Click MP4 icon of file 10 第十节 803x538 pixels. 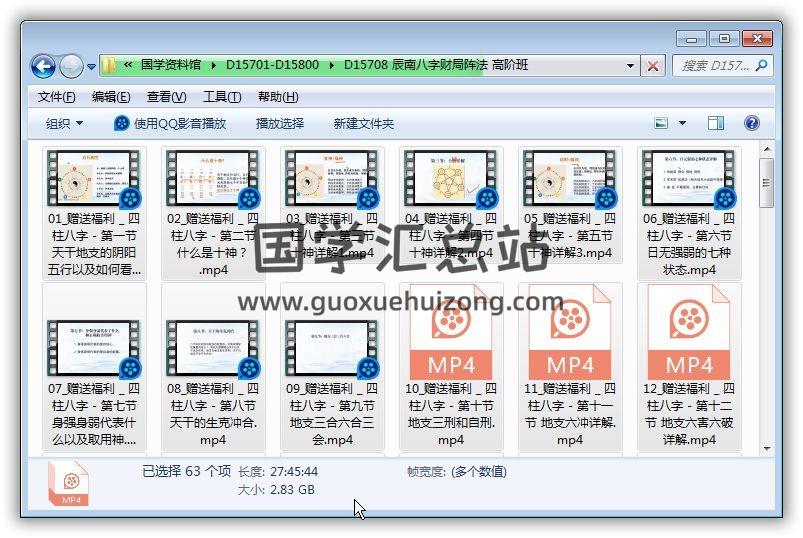[451, 332]
